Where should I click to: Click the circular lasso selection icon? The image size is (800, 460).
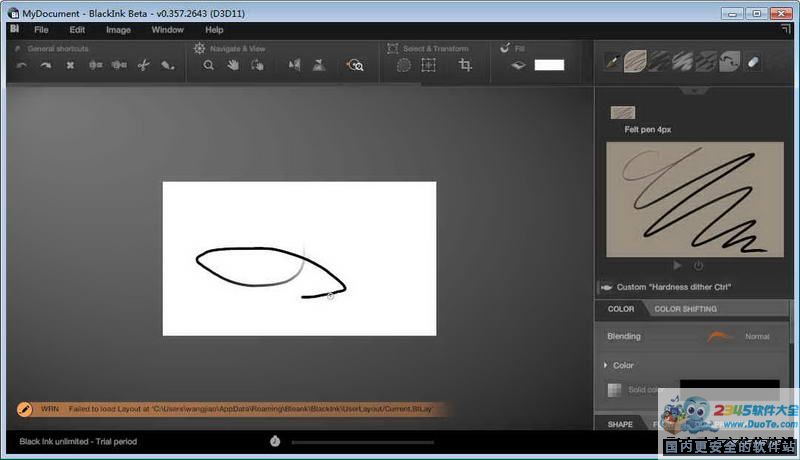pos(404,65)
